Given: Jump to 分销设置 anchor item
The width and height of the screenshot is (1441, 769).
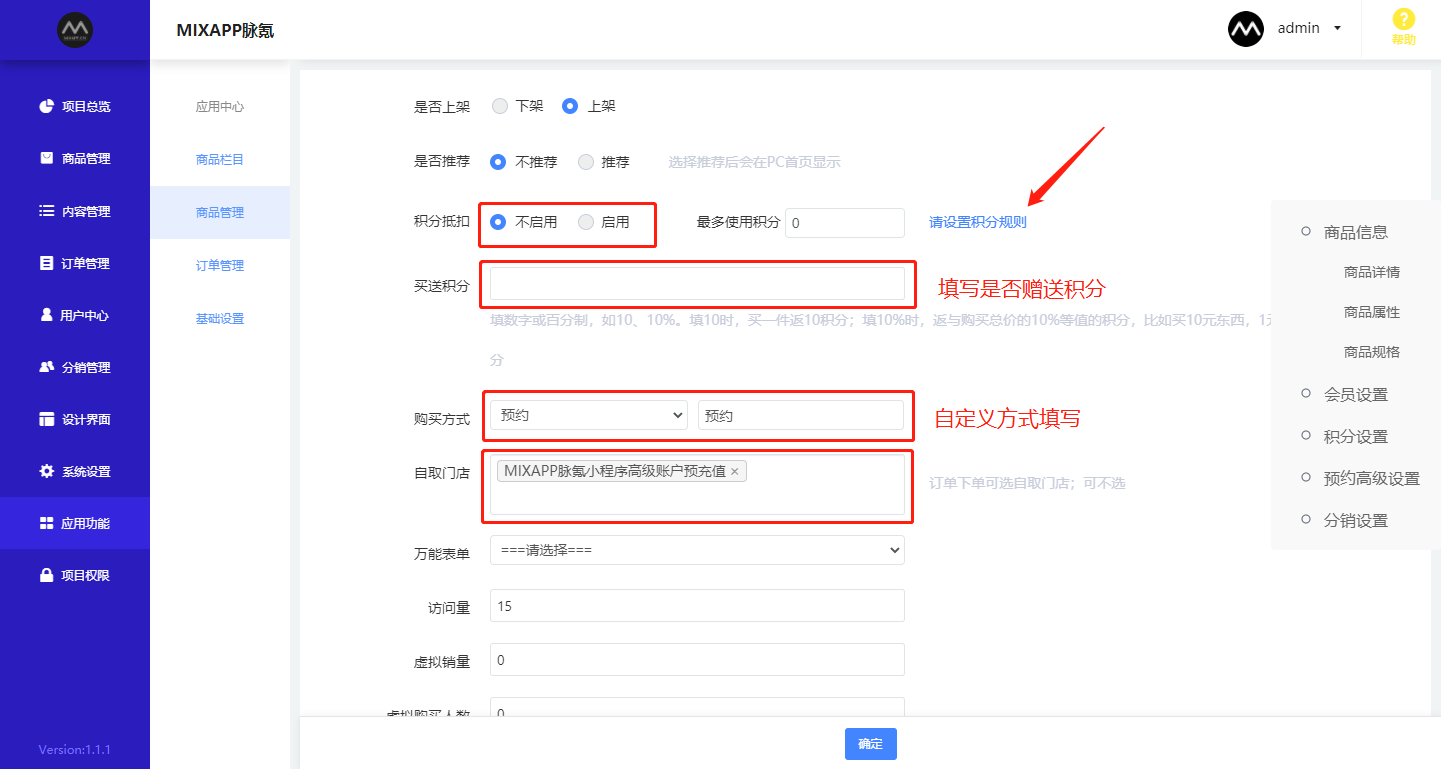Looking at the screenshot, I should pyautogui.click(x=1356, y=521).
